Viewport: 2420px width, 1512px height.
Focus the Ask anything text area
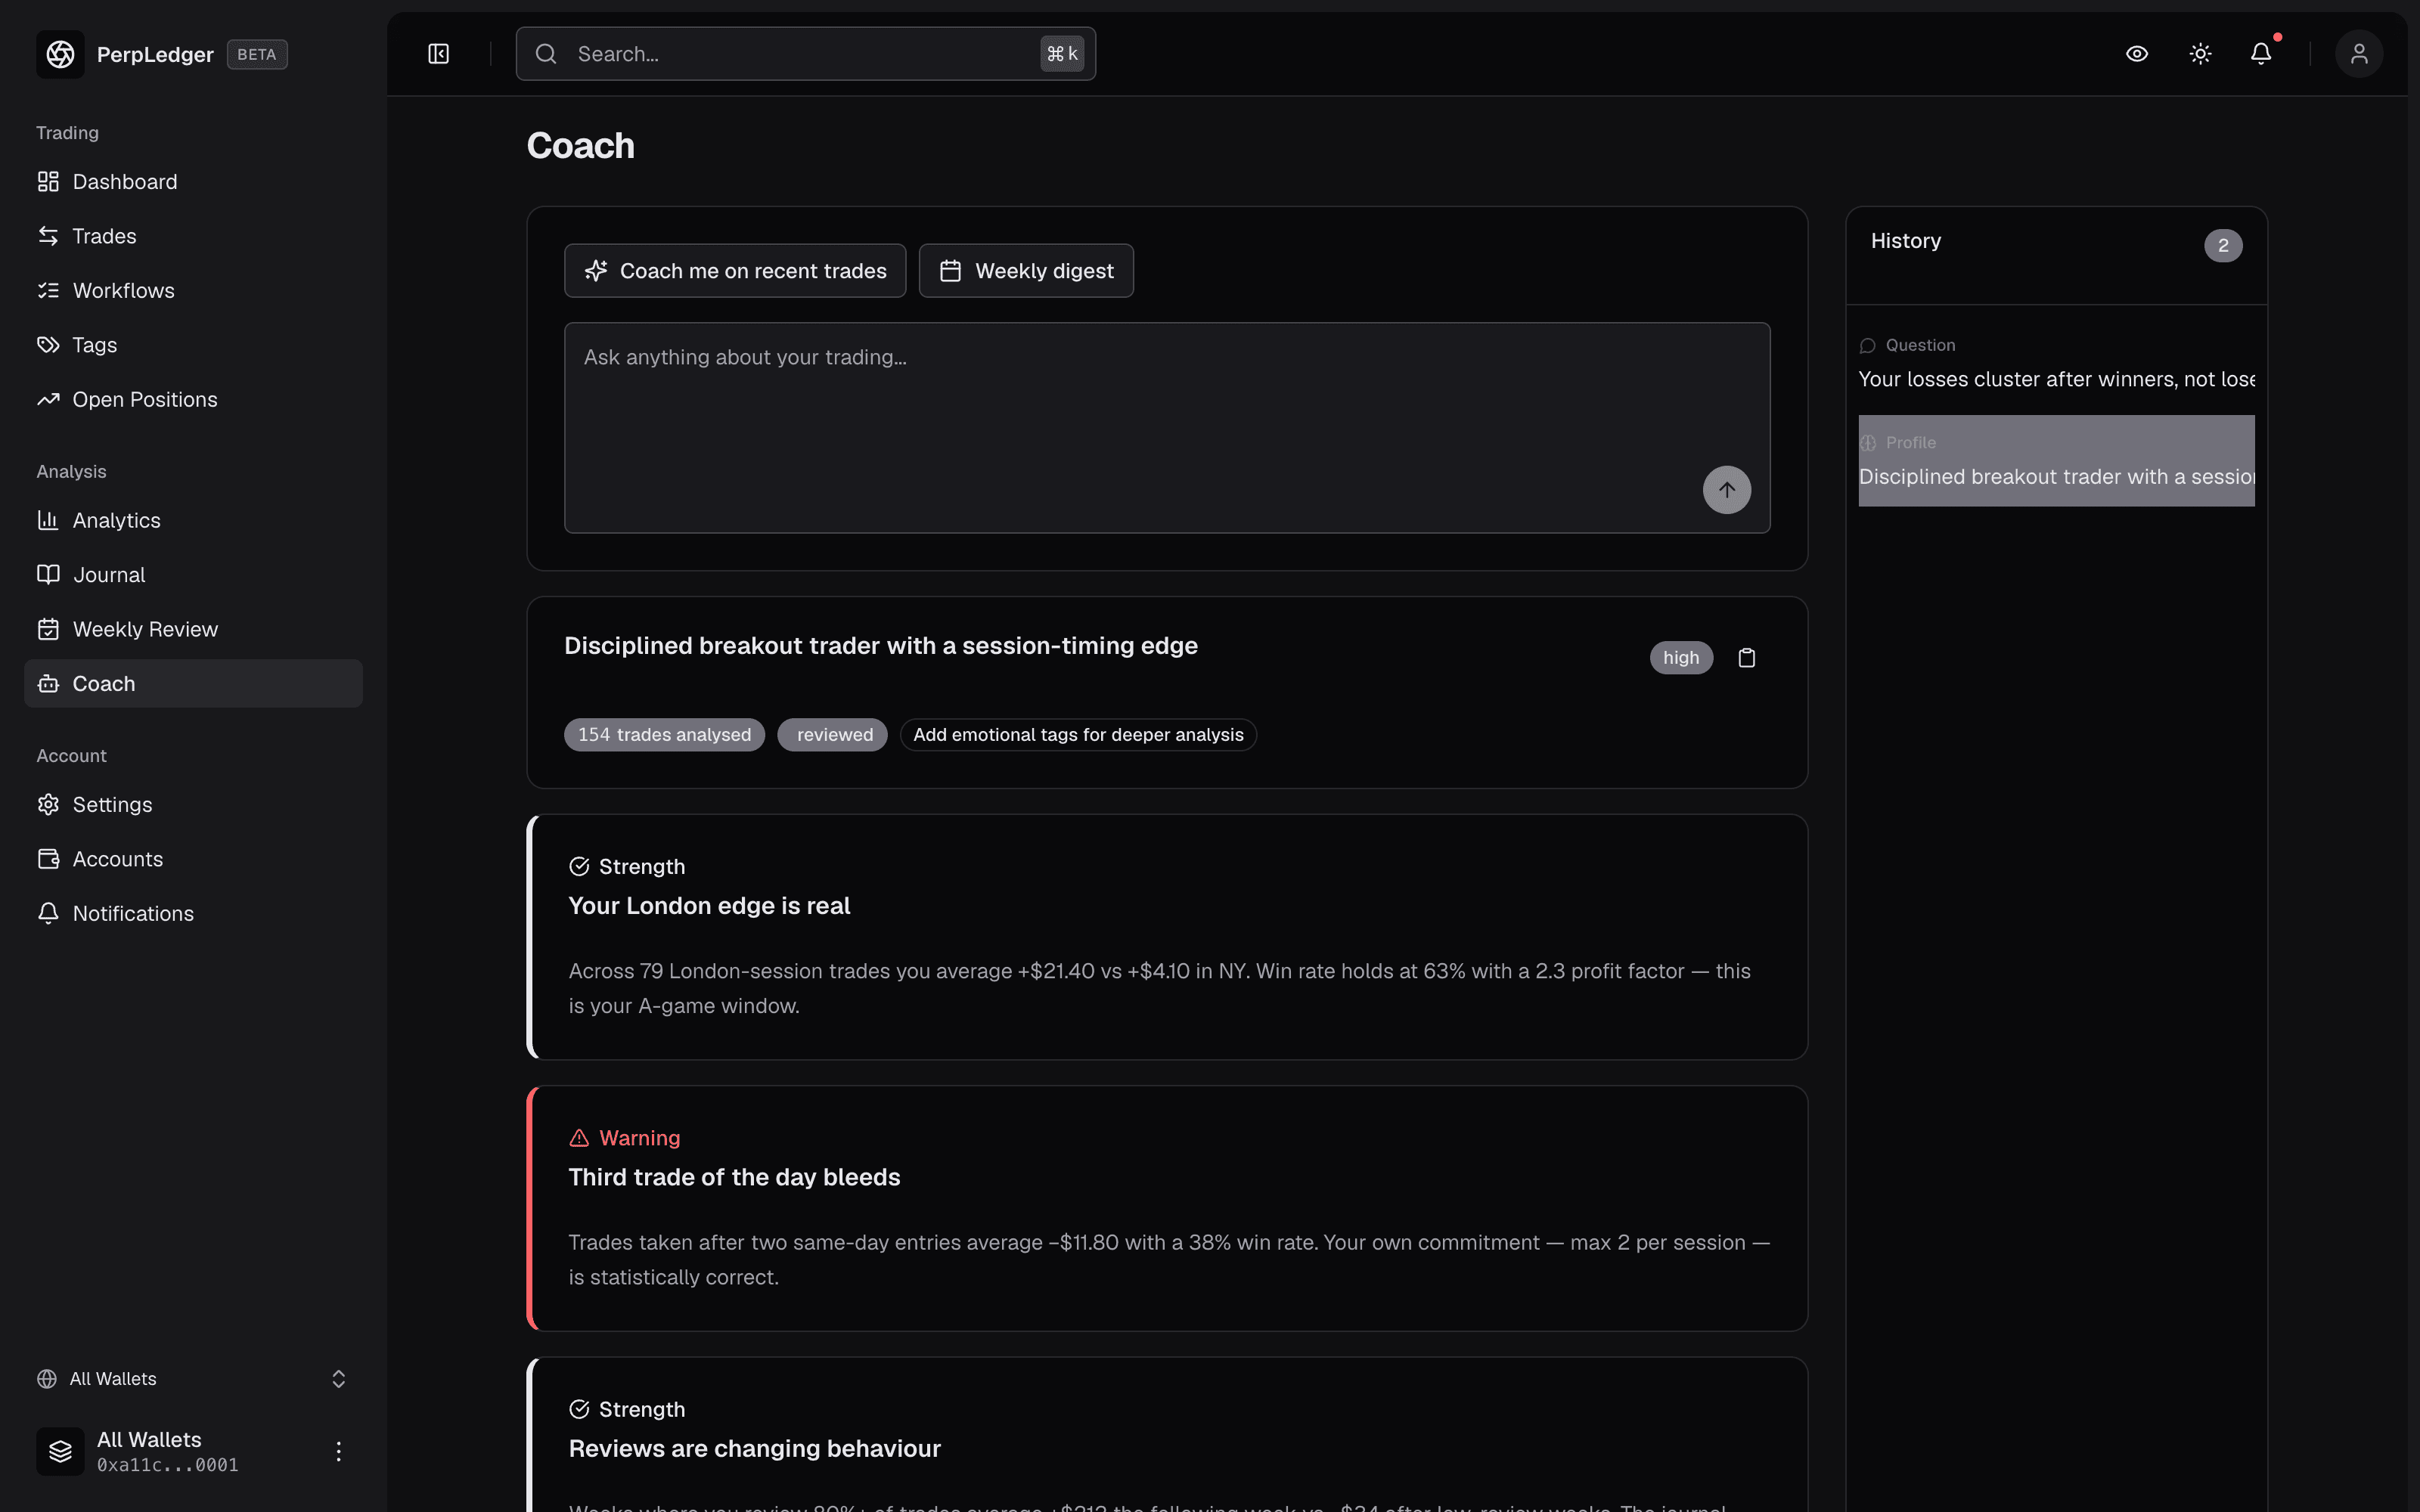coord(1167,428)
